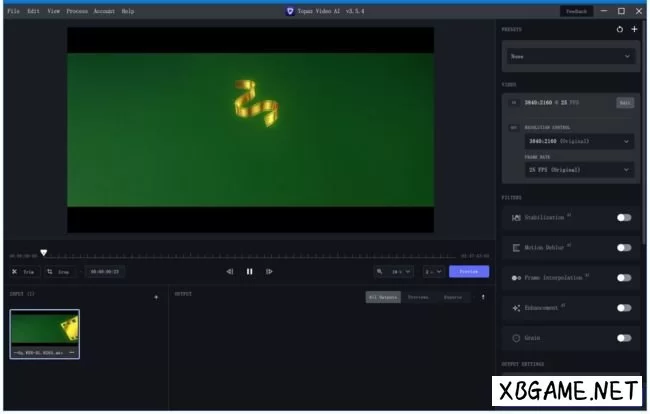
Task: Expand the output resolution dropdown
Action: (x=579, y=141)
